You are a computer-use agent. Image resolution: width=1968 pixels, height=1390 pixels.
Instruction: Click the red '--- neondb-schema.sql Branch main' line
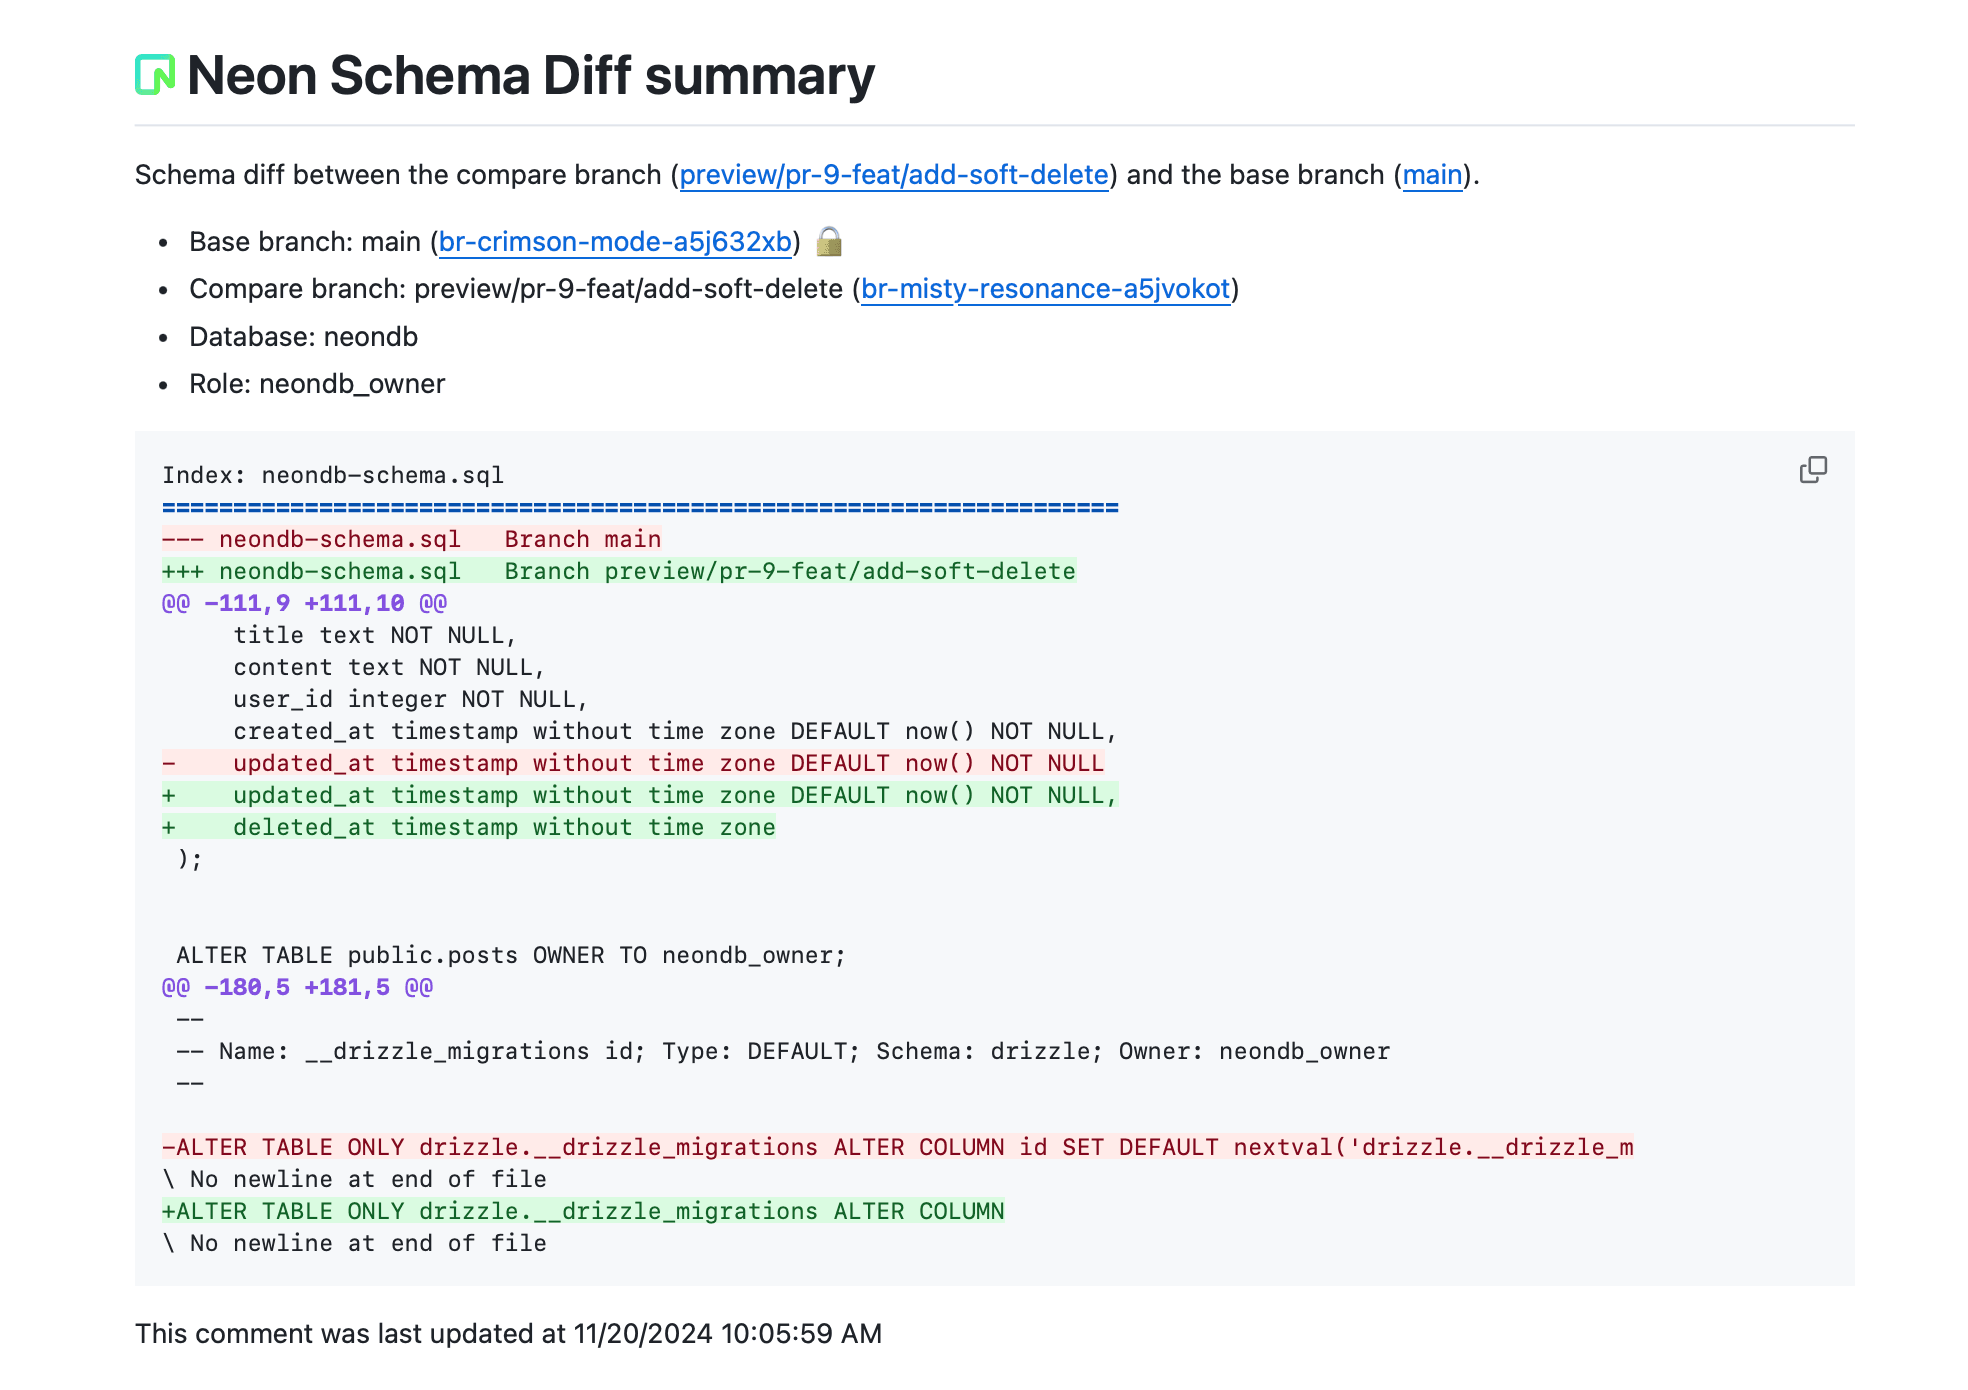pos(411,539)
